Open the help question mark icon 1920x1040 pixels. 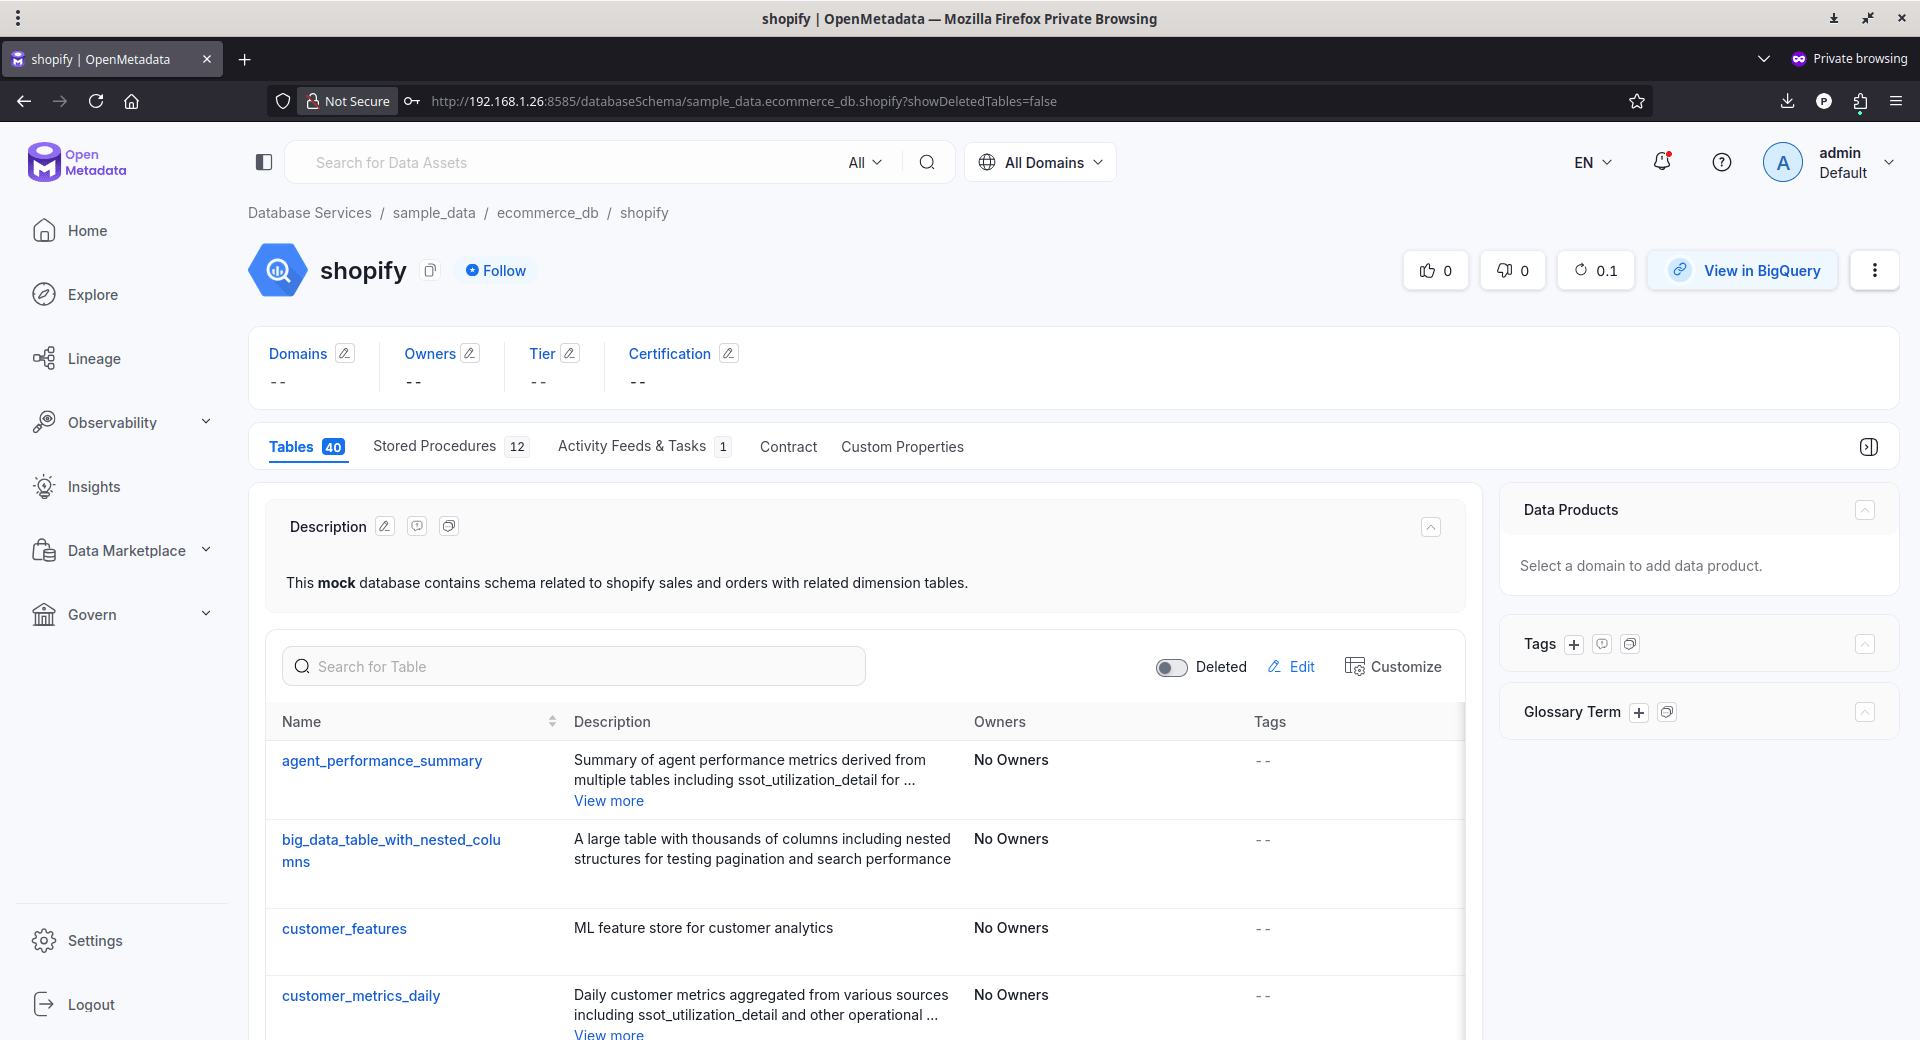click(x=1722, y=162)
